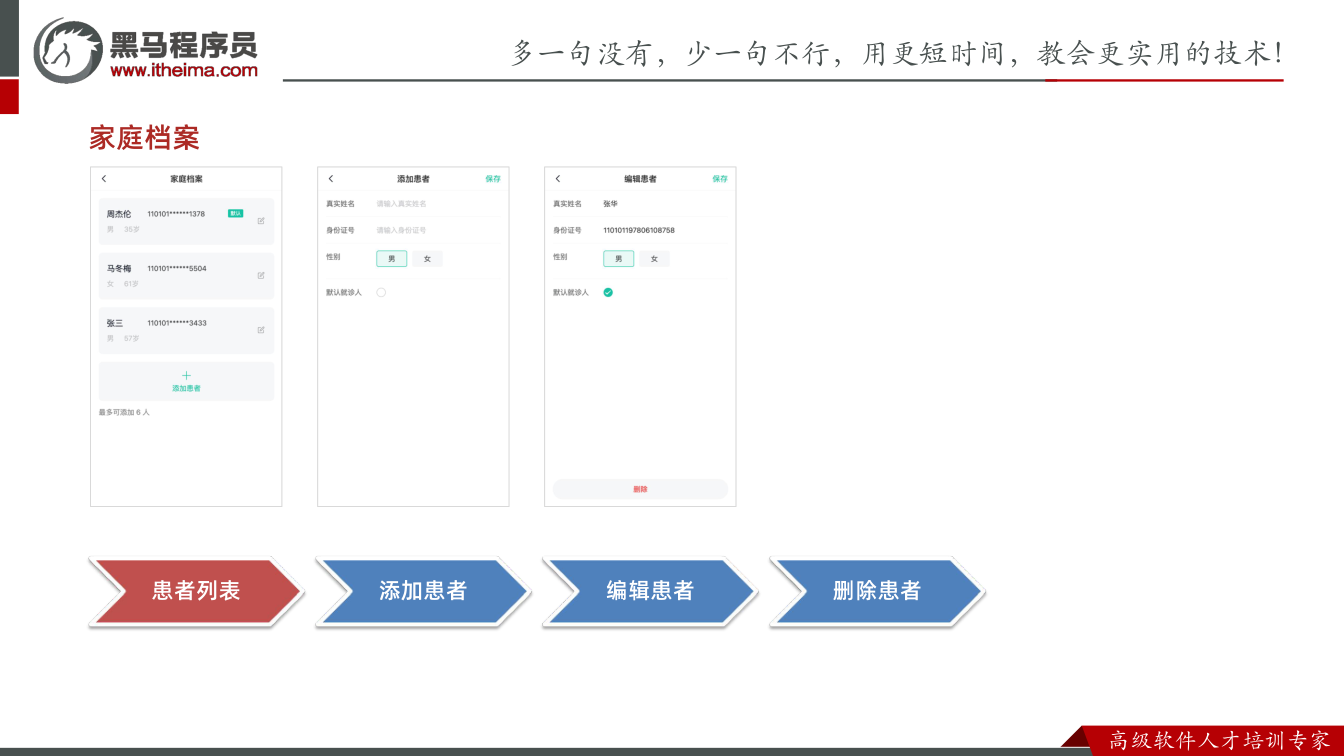Click the back arrow on 添加患者 screen

pyautogui.click(x=331, y=179)
